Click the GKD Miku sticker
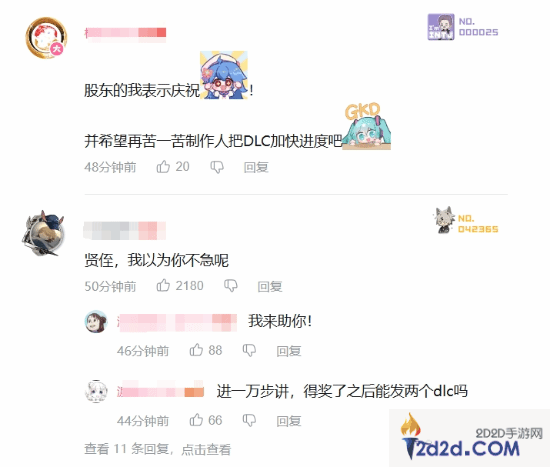This screenshot has height=467, width=550. click(x=367, y=126)
